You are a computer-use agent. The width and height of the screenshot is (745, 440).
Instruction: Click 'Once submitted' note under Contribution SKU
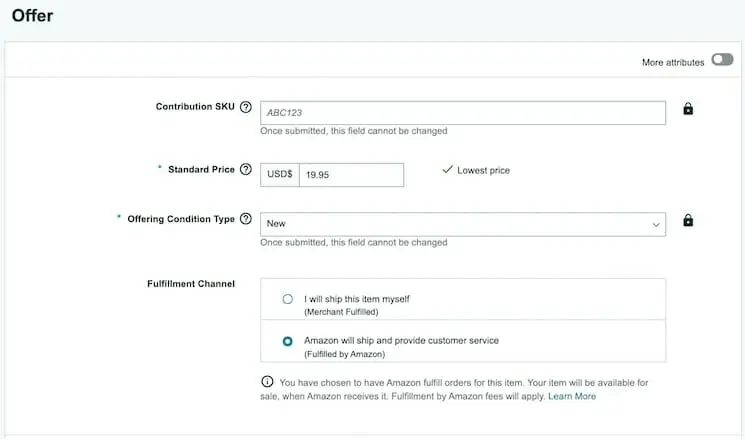pos(353,131)
